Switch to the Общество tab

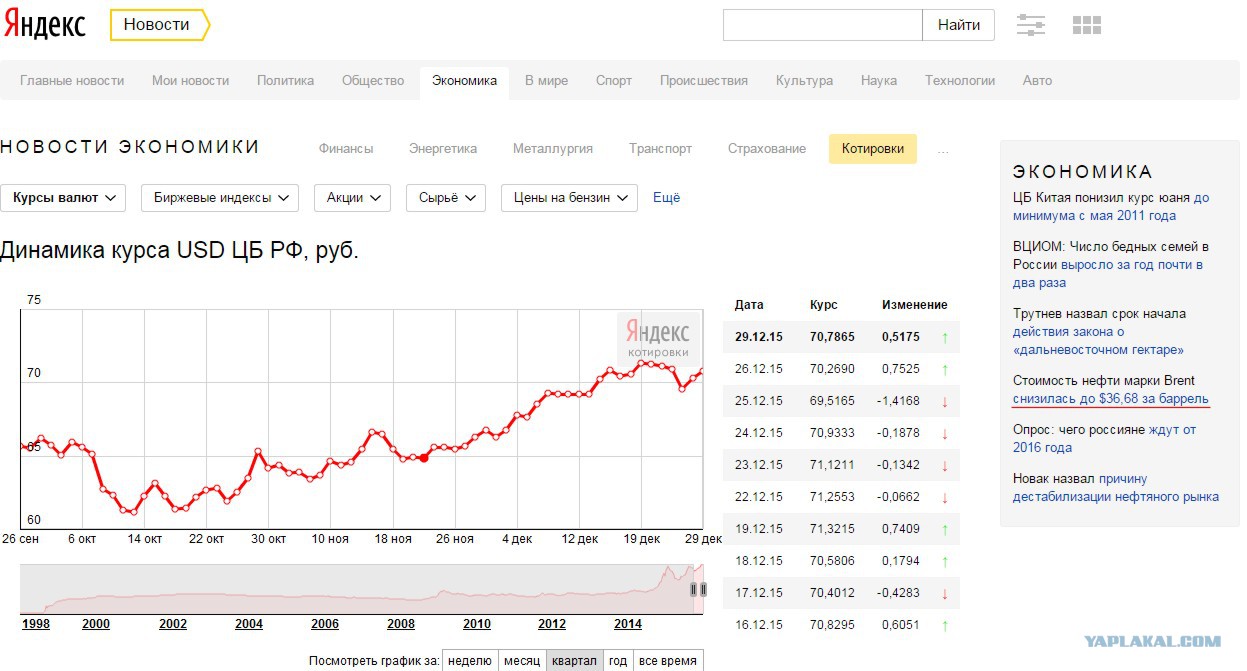[373, 81]
